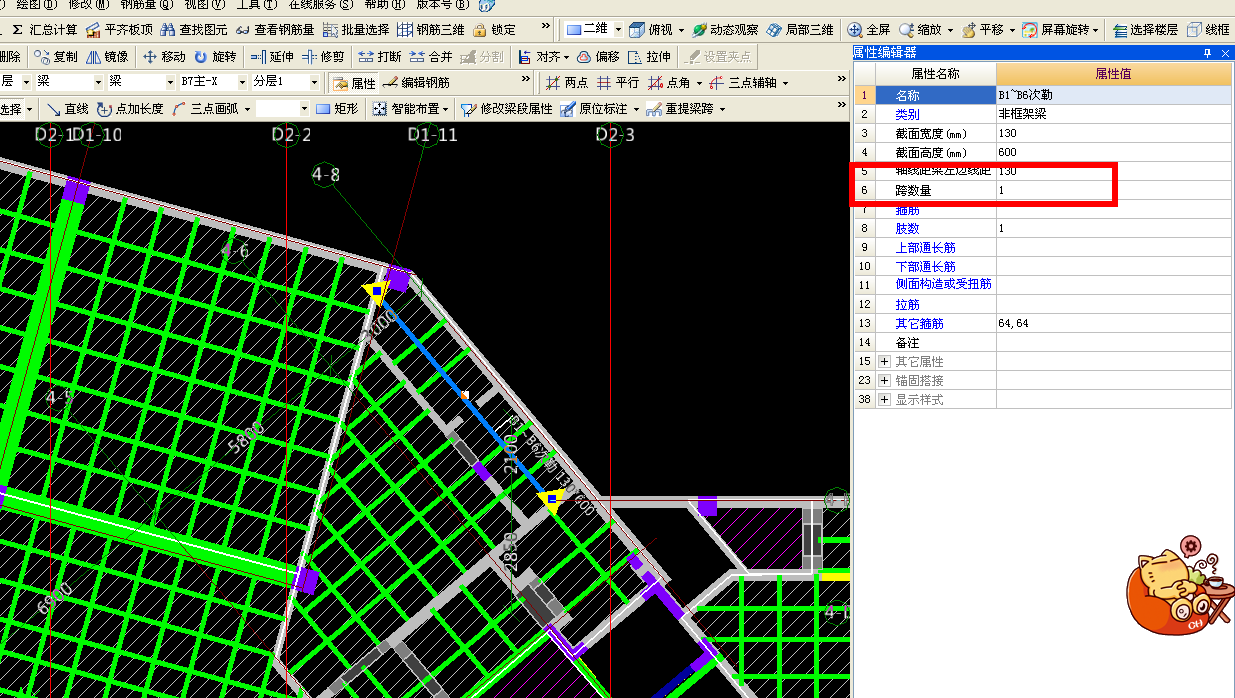This screenshot has height=698, width=1235.
Task: Open the 帮助(H) menu
Action: click(383, 5)
